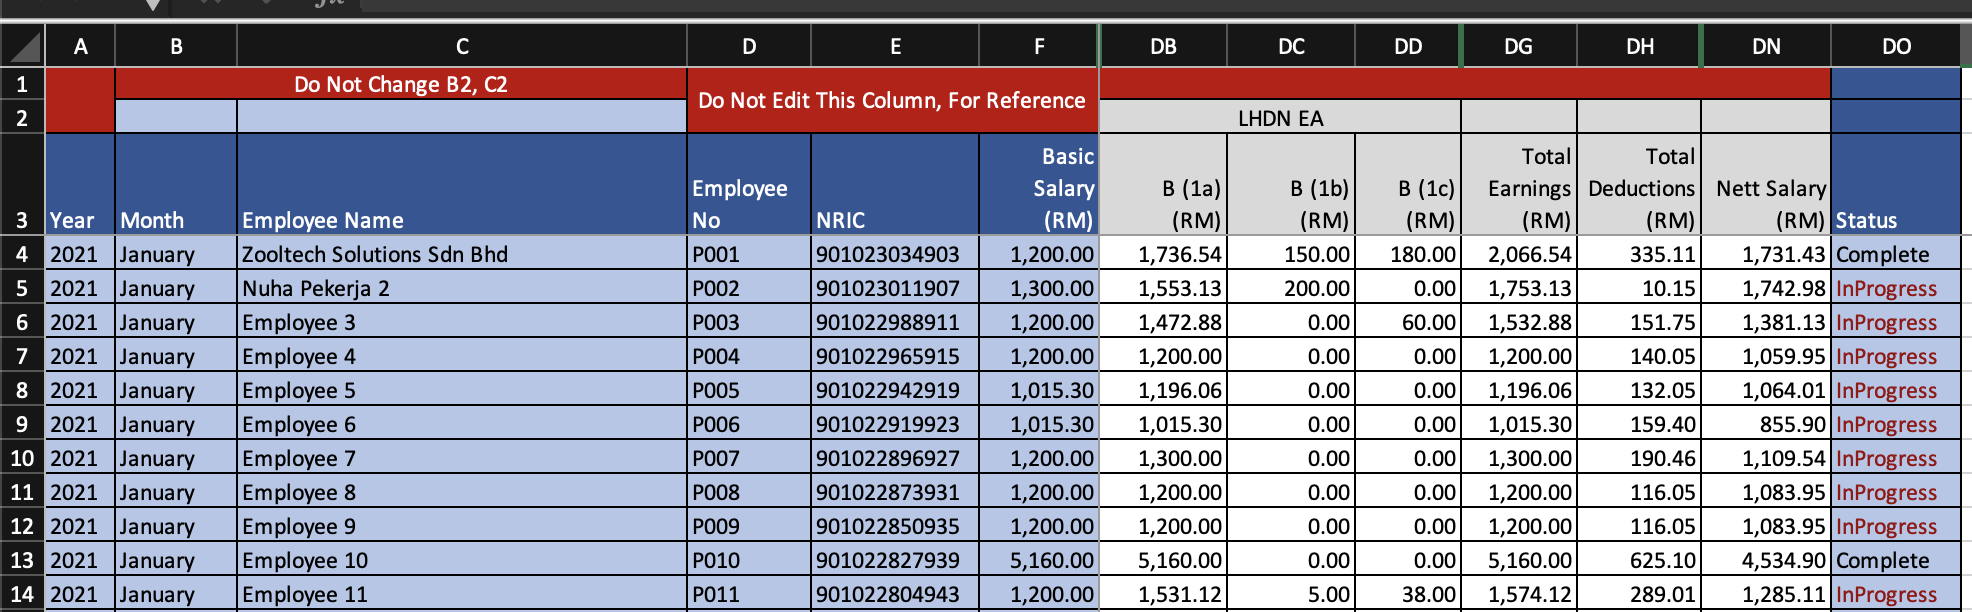Select 'Zooltech Solutions Sdn Bhd' cell
1972x612 pixels.
coord(462,254)
